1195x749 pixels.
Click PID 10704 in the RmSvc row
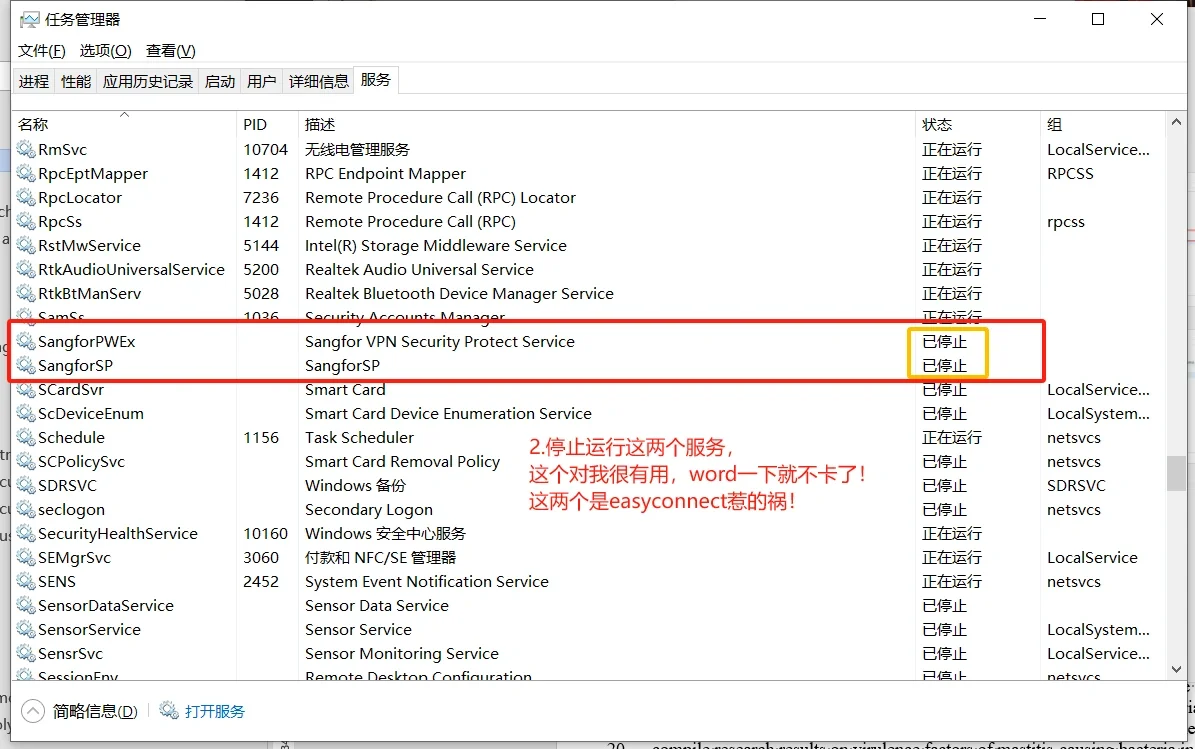265,149
